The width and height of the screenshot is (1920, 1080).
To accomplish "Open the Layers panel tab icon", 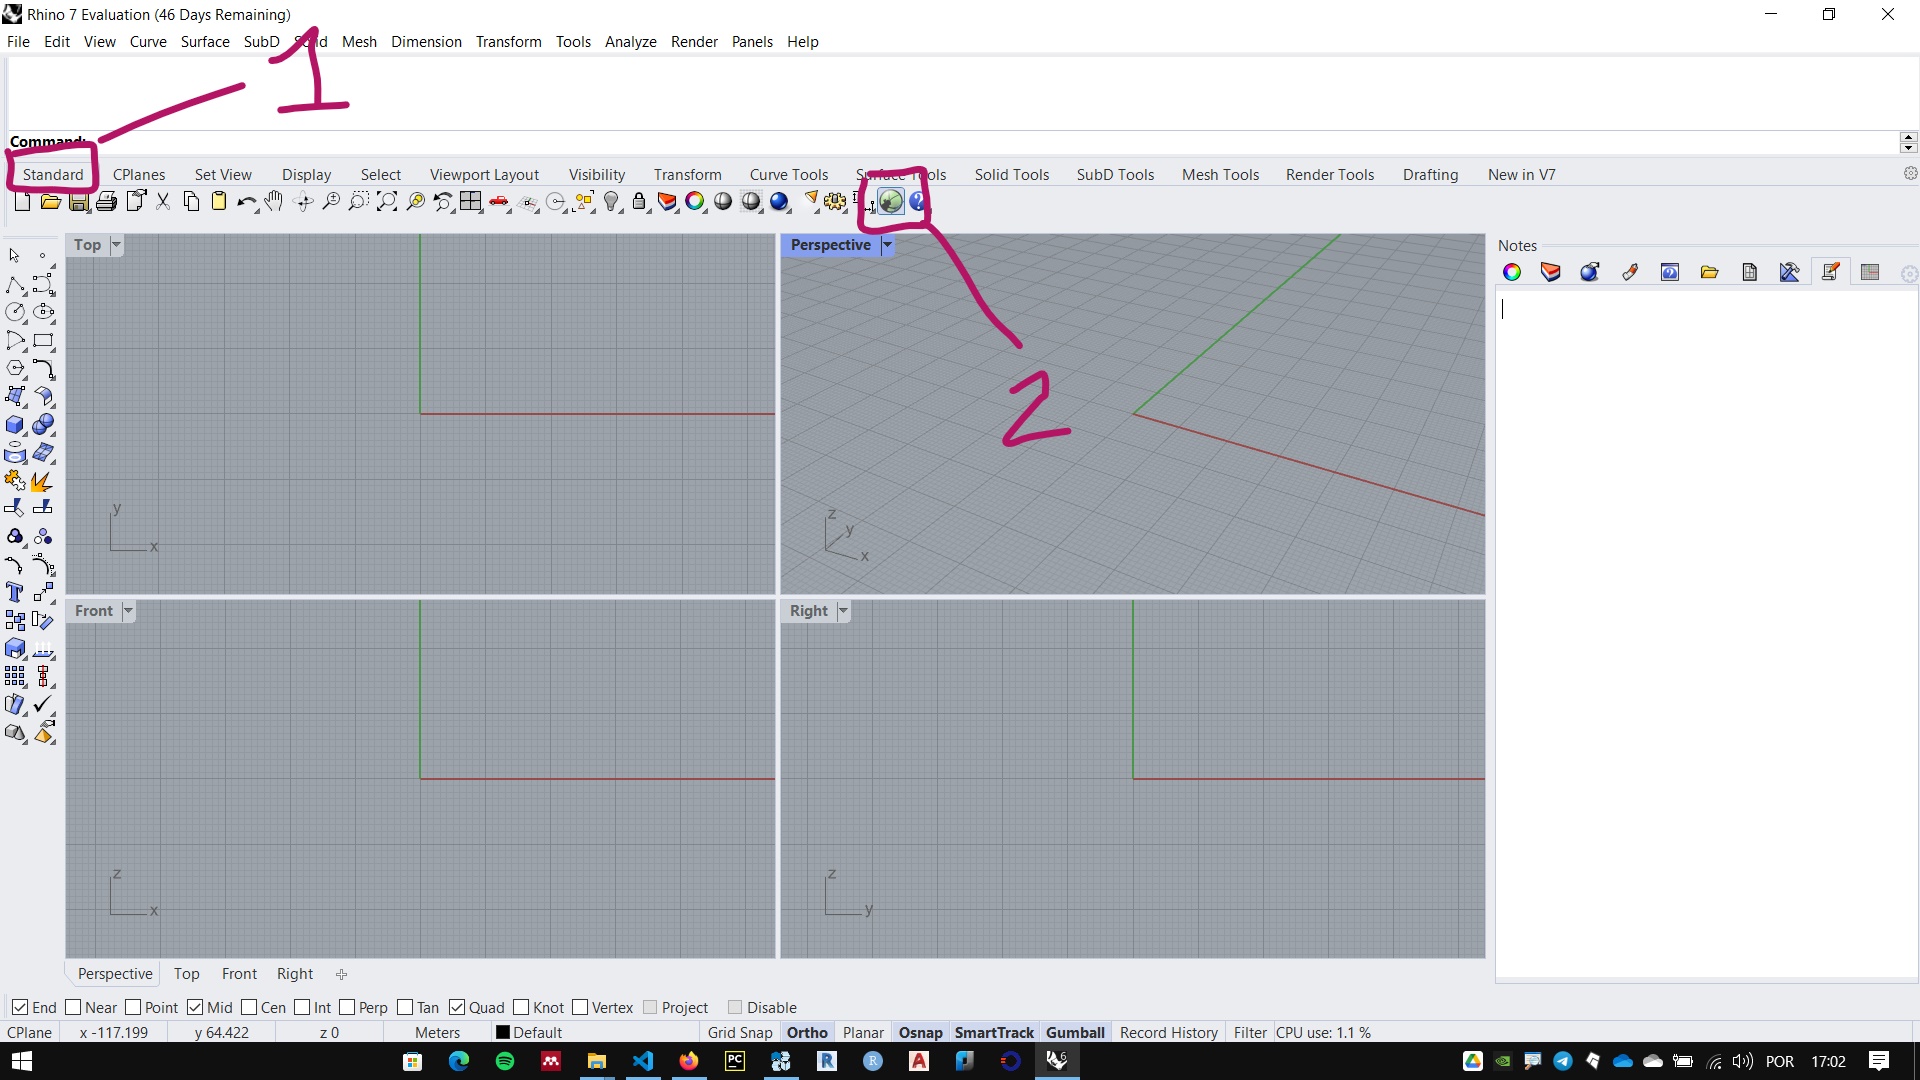I will 1551,272.
